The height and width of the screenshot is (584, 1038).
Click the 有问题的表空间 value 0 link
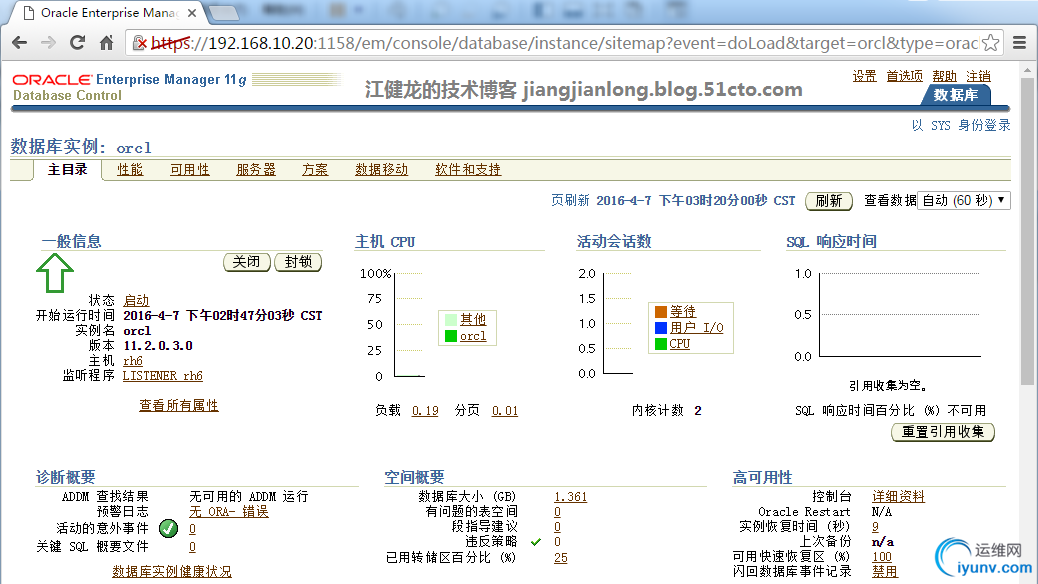tap(557, 512)
